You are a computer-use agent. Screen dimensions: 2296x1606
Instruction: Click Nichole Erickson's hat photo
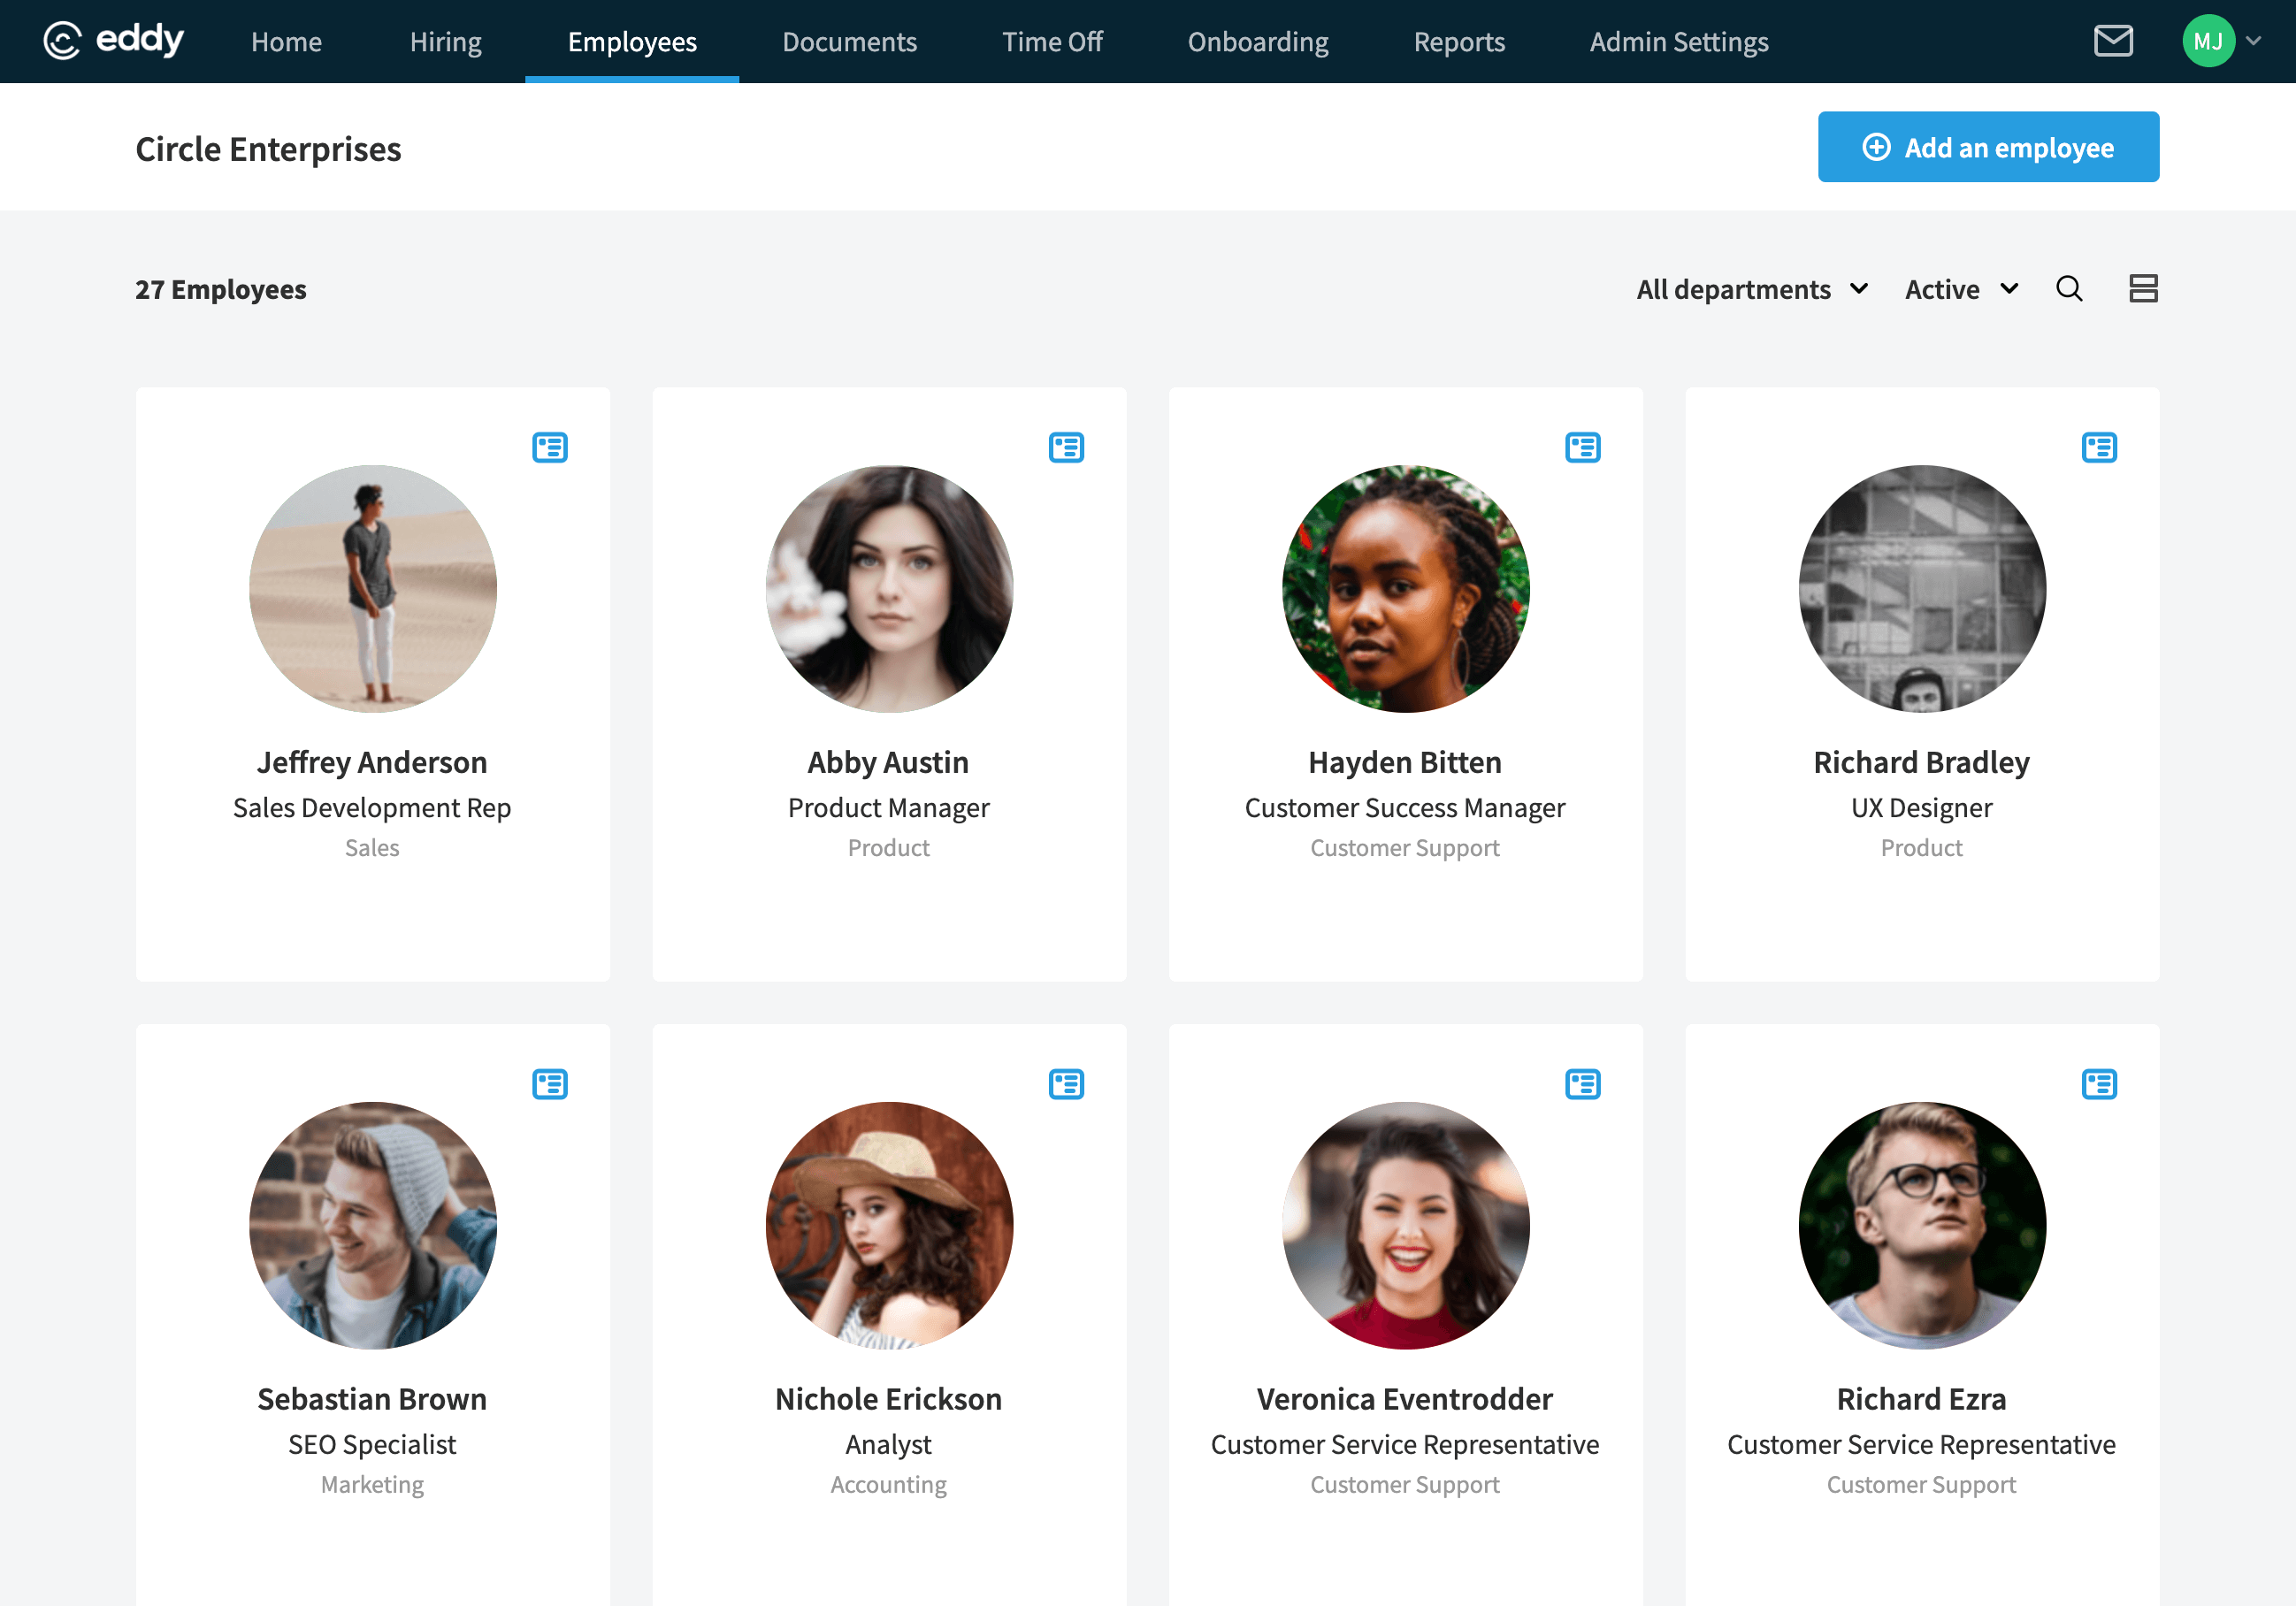coord(889,1226)
